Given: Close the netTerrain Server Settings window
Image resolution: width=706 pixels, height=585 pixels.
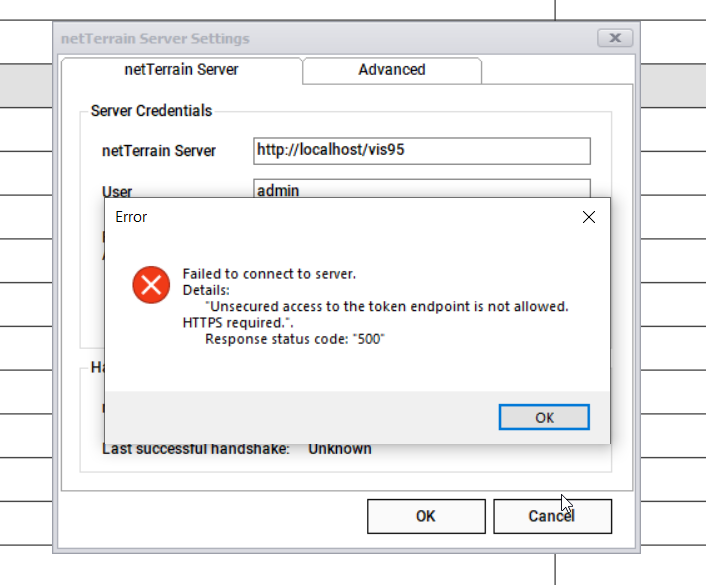Looking at the screenshot, I should tap(614, 38).
